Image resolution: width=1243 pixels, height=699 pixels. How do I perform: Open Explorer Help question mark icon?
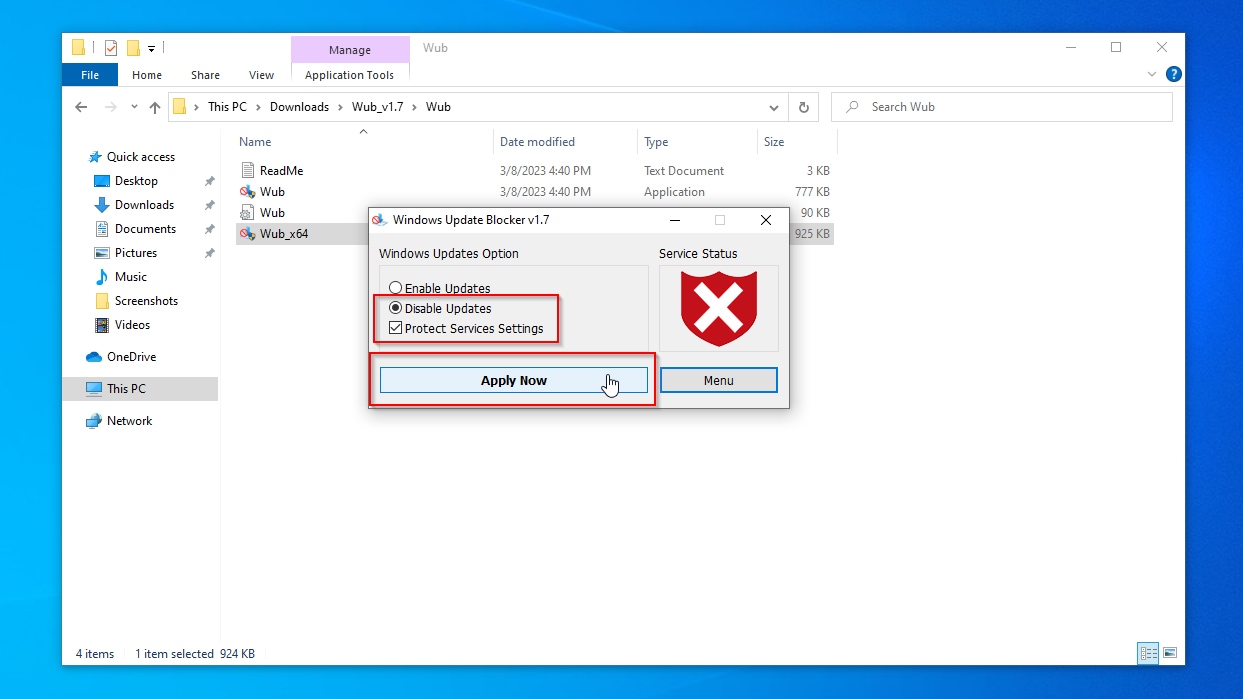[x=1174, y=74]
